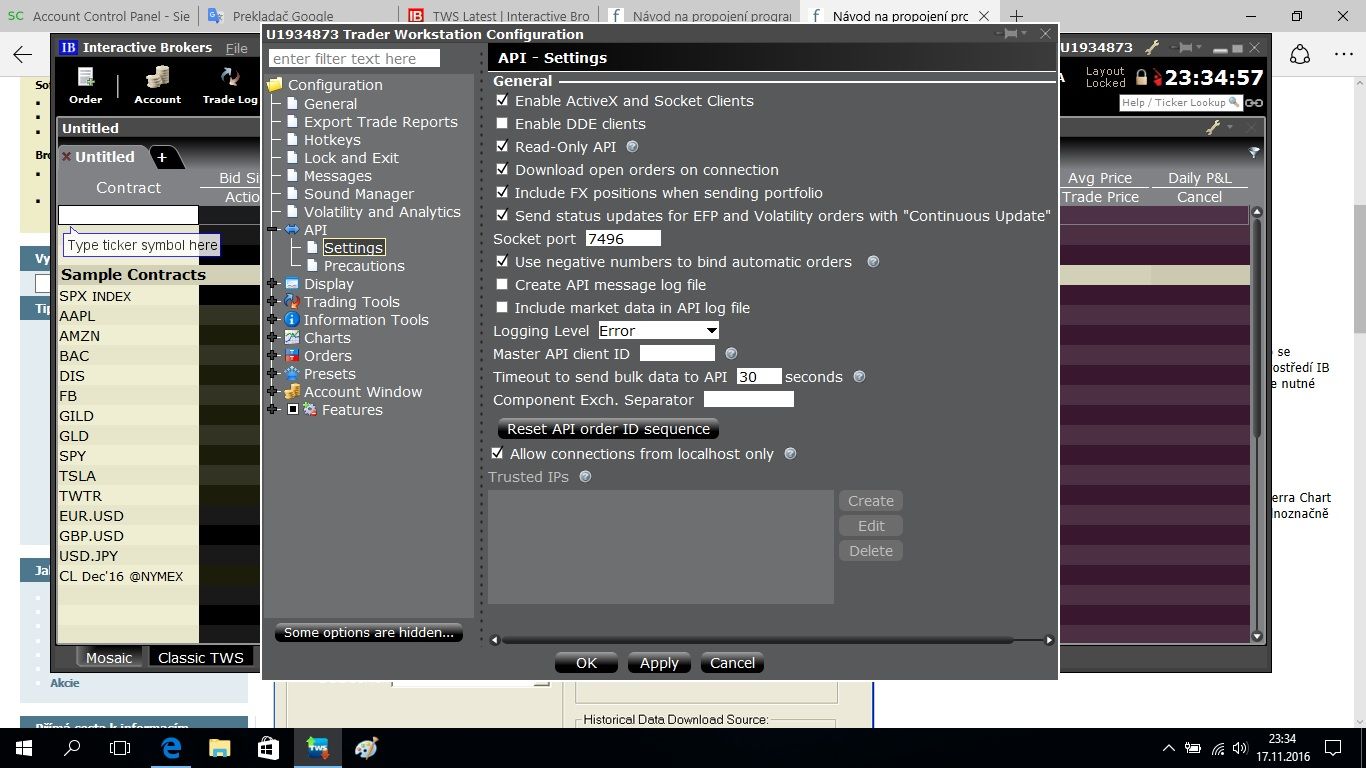The width and height of the screenshot is (1366, 768).
Task: Click the magnifier in Help / Ticker Lookup
Action: point(1234,102)
